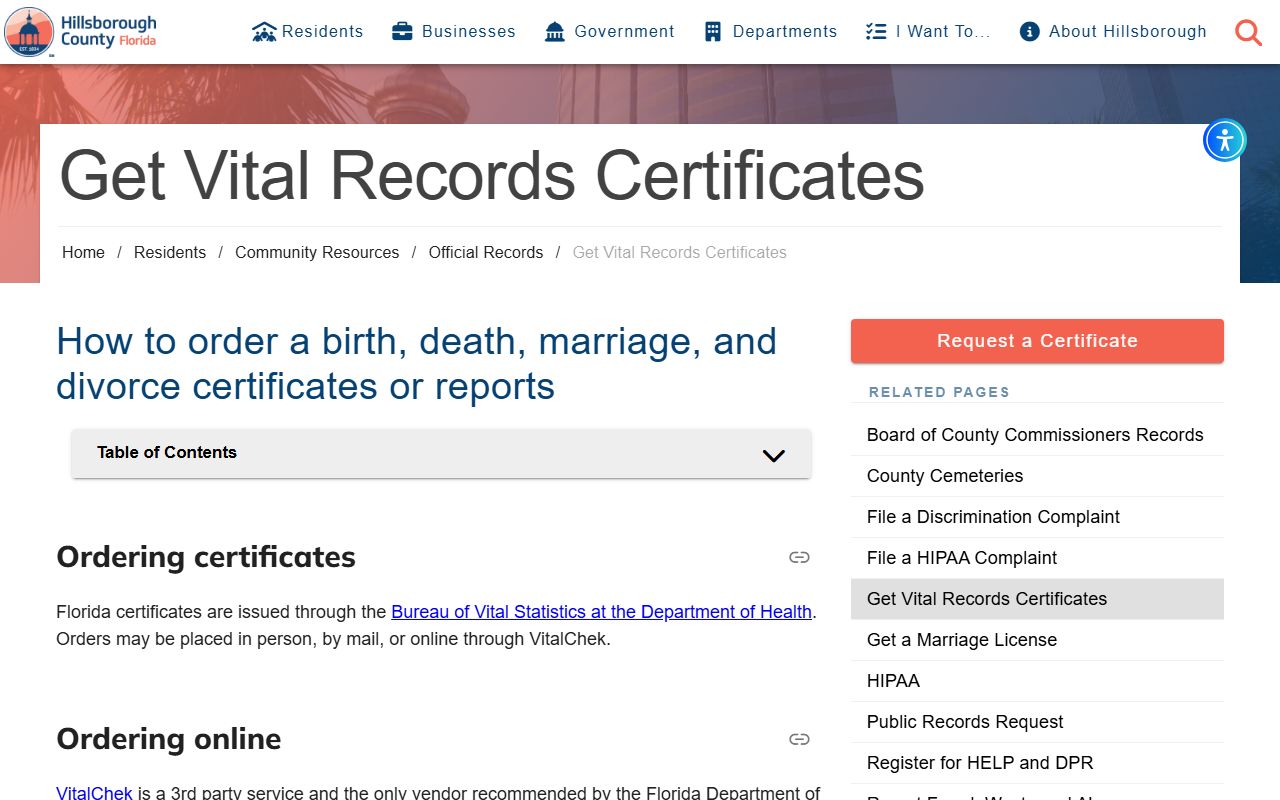Expand the Table of Contents chevron
1280x800 pixels.
tap(774, 455)
